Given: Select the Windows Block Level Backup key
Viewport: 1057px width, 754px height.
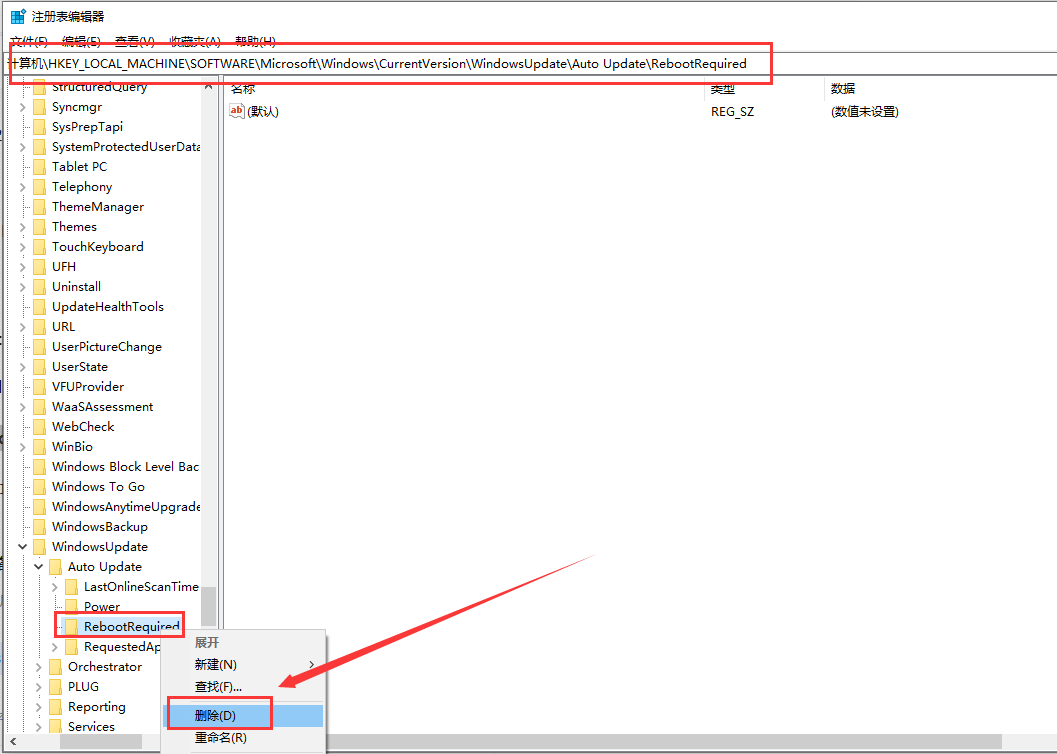Looking at the screenshot, I should (125, 466).
